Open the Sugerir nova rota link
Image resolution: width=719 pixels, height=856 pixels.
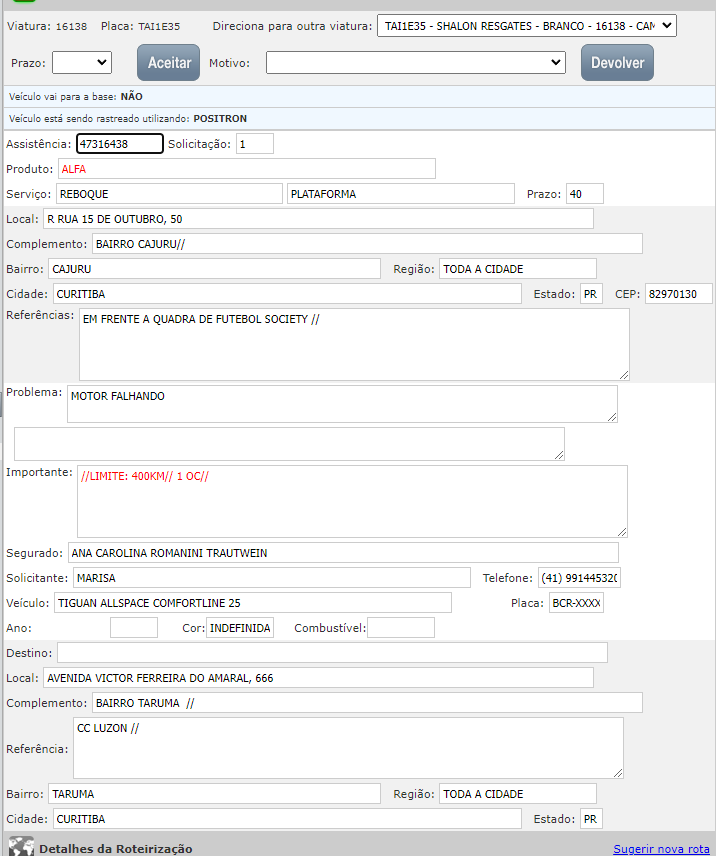(661, 848)
